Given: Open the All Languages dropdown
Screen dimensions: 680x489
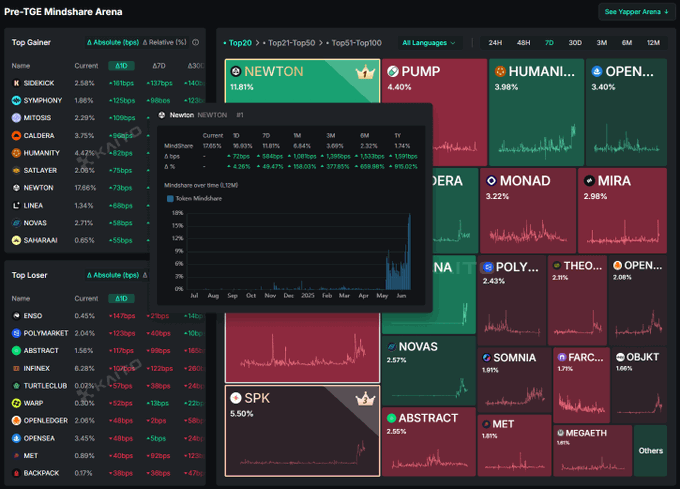Looking at the screenshot, I should pos(428,43).
